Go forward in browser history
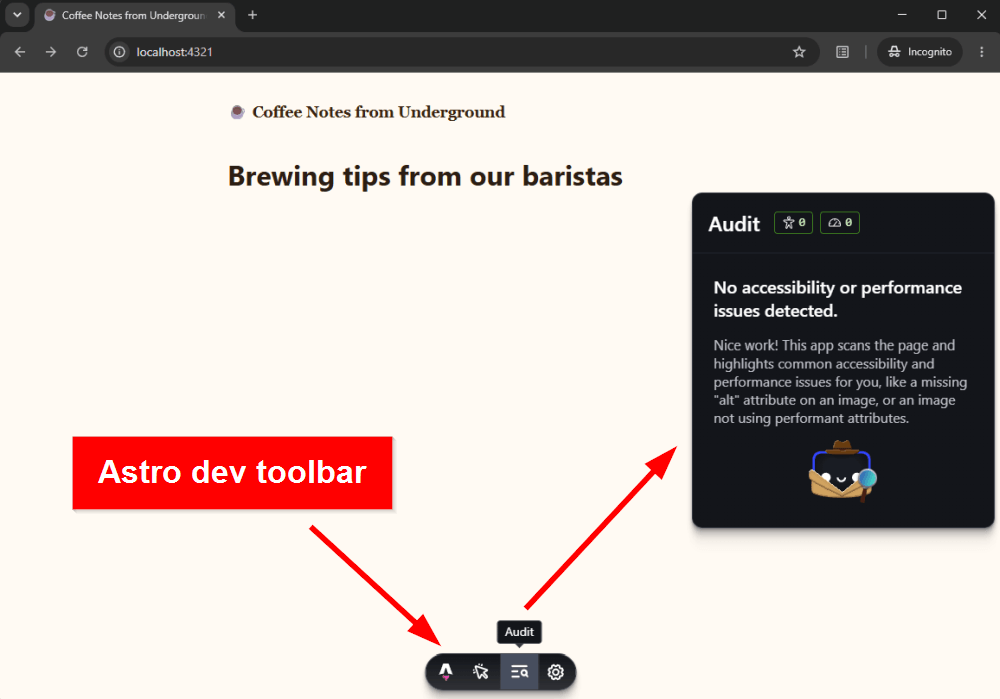 point(51,52)
